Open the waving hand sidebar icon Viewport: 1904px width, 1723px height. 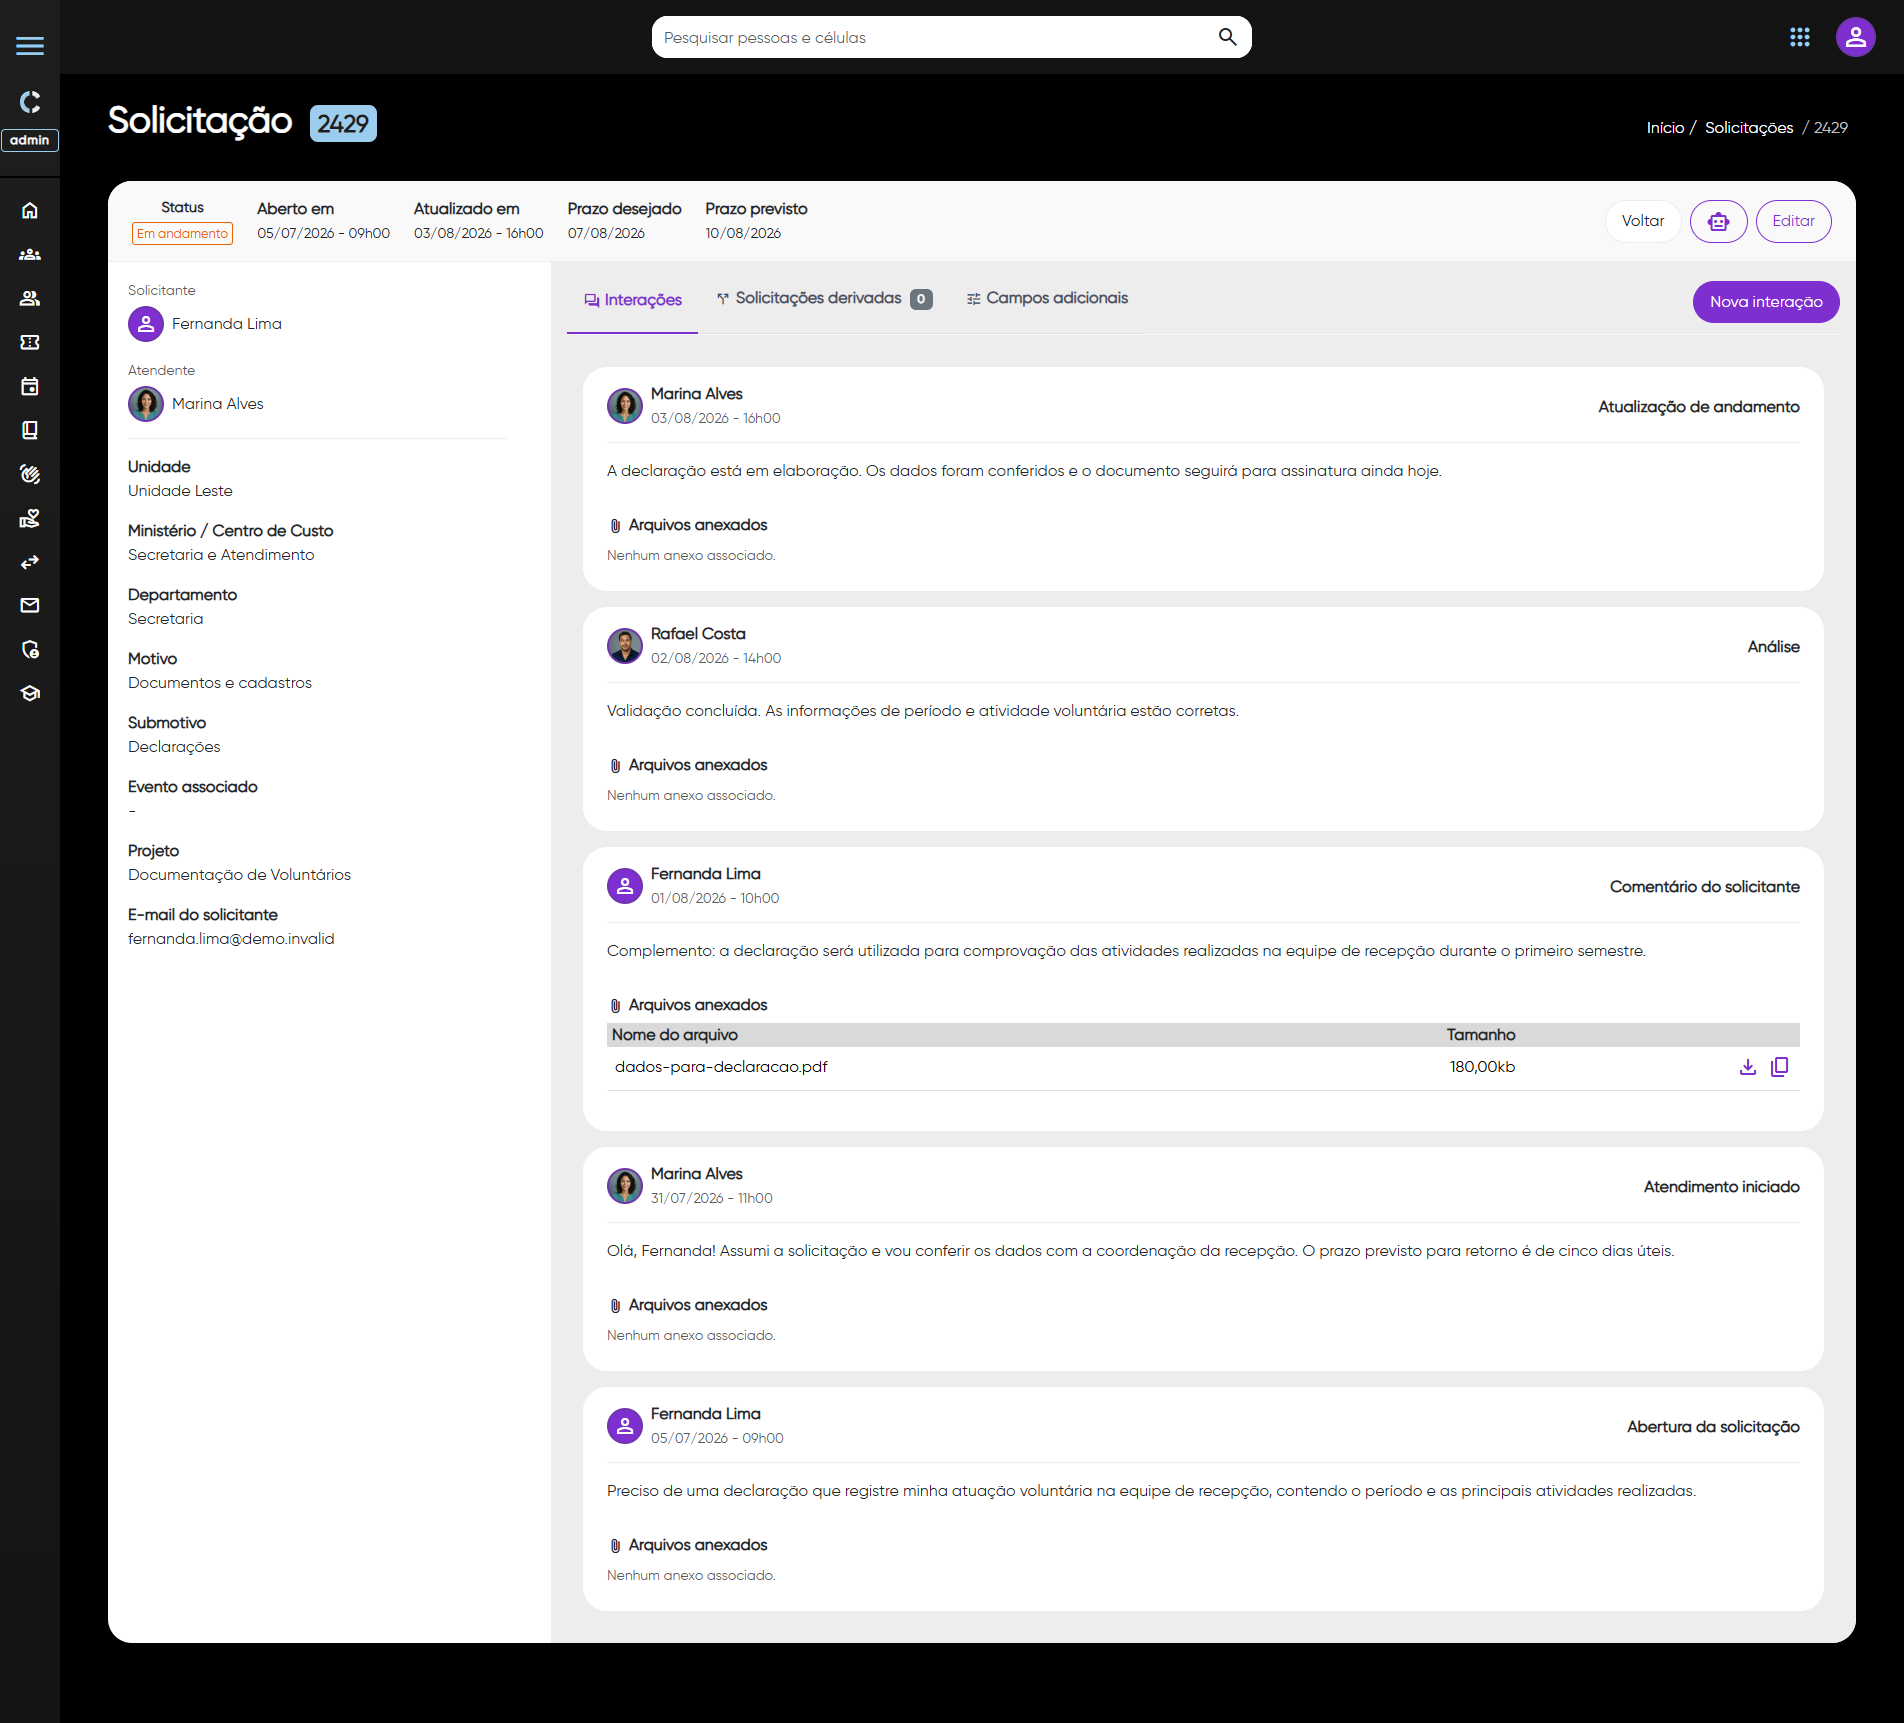30,474
